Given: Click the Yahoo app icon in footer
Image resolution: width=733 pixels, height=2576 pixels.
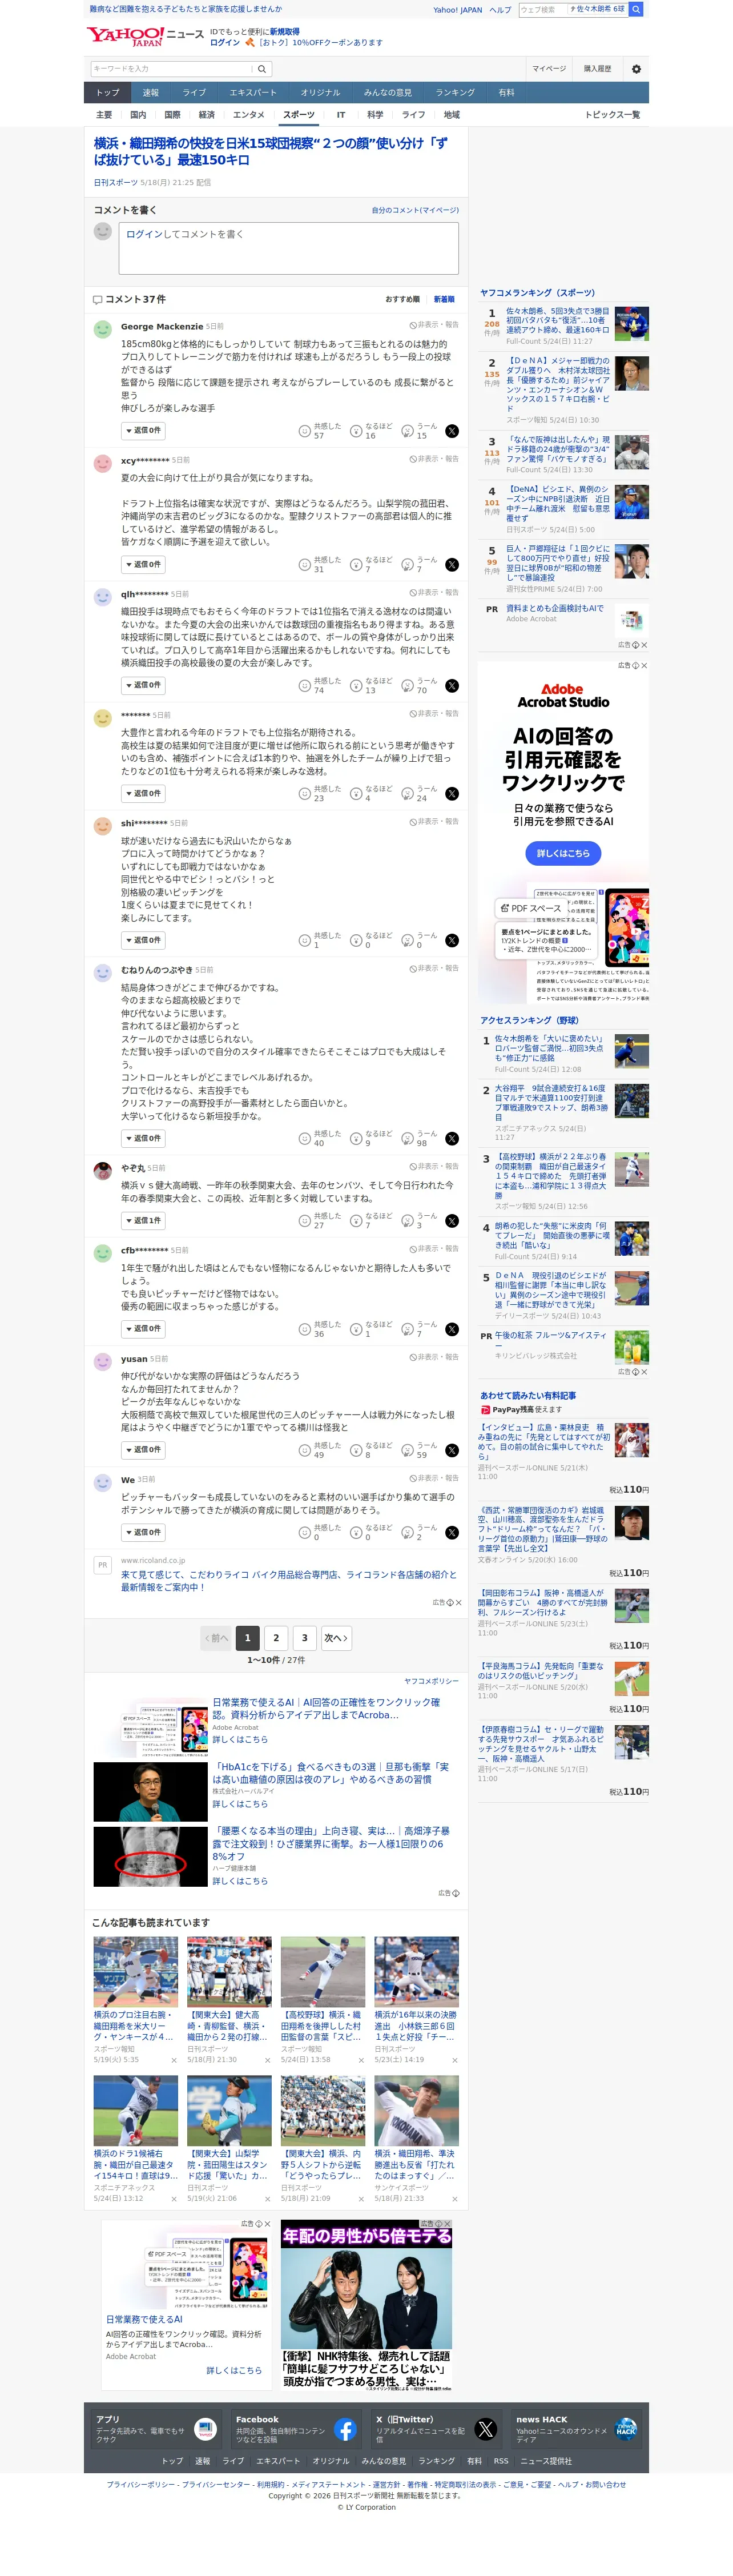Looking at the screenshot, I should (x=205, y=2429).
